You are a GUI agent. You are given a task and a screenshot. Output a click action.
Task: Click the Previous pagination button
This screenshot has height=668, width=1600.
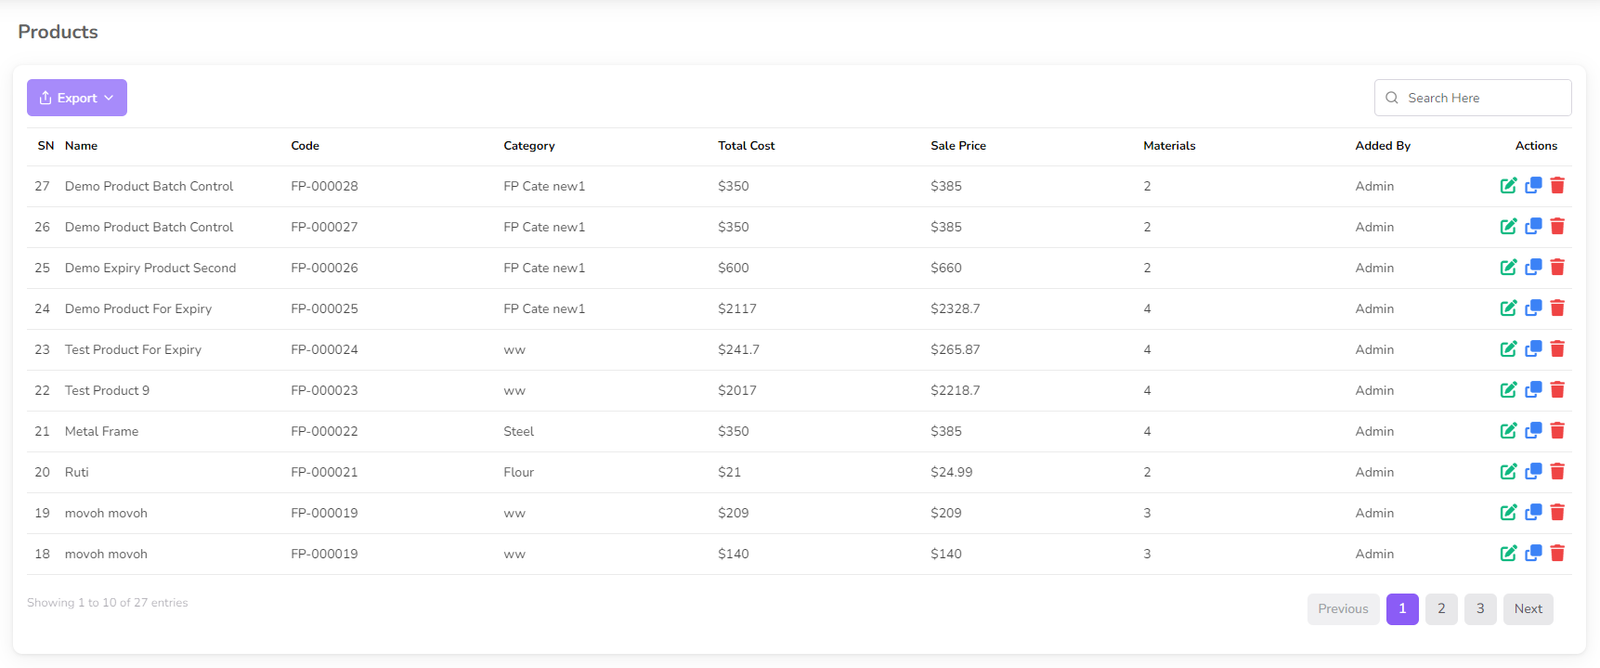coord(1342,609)
